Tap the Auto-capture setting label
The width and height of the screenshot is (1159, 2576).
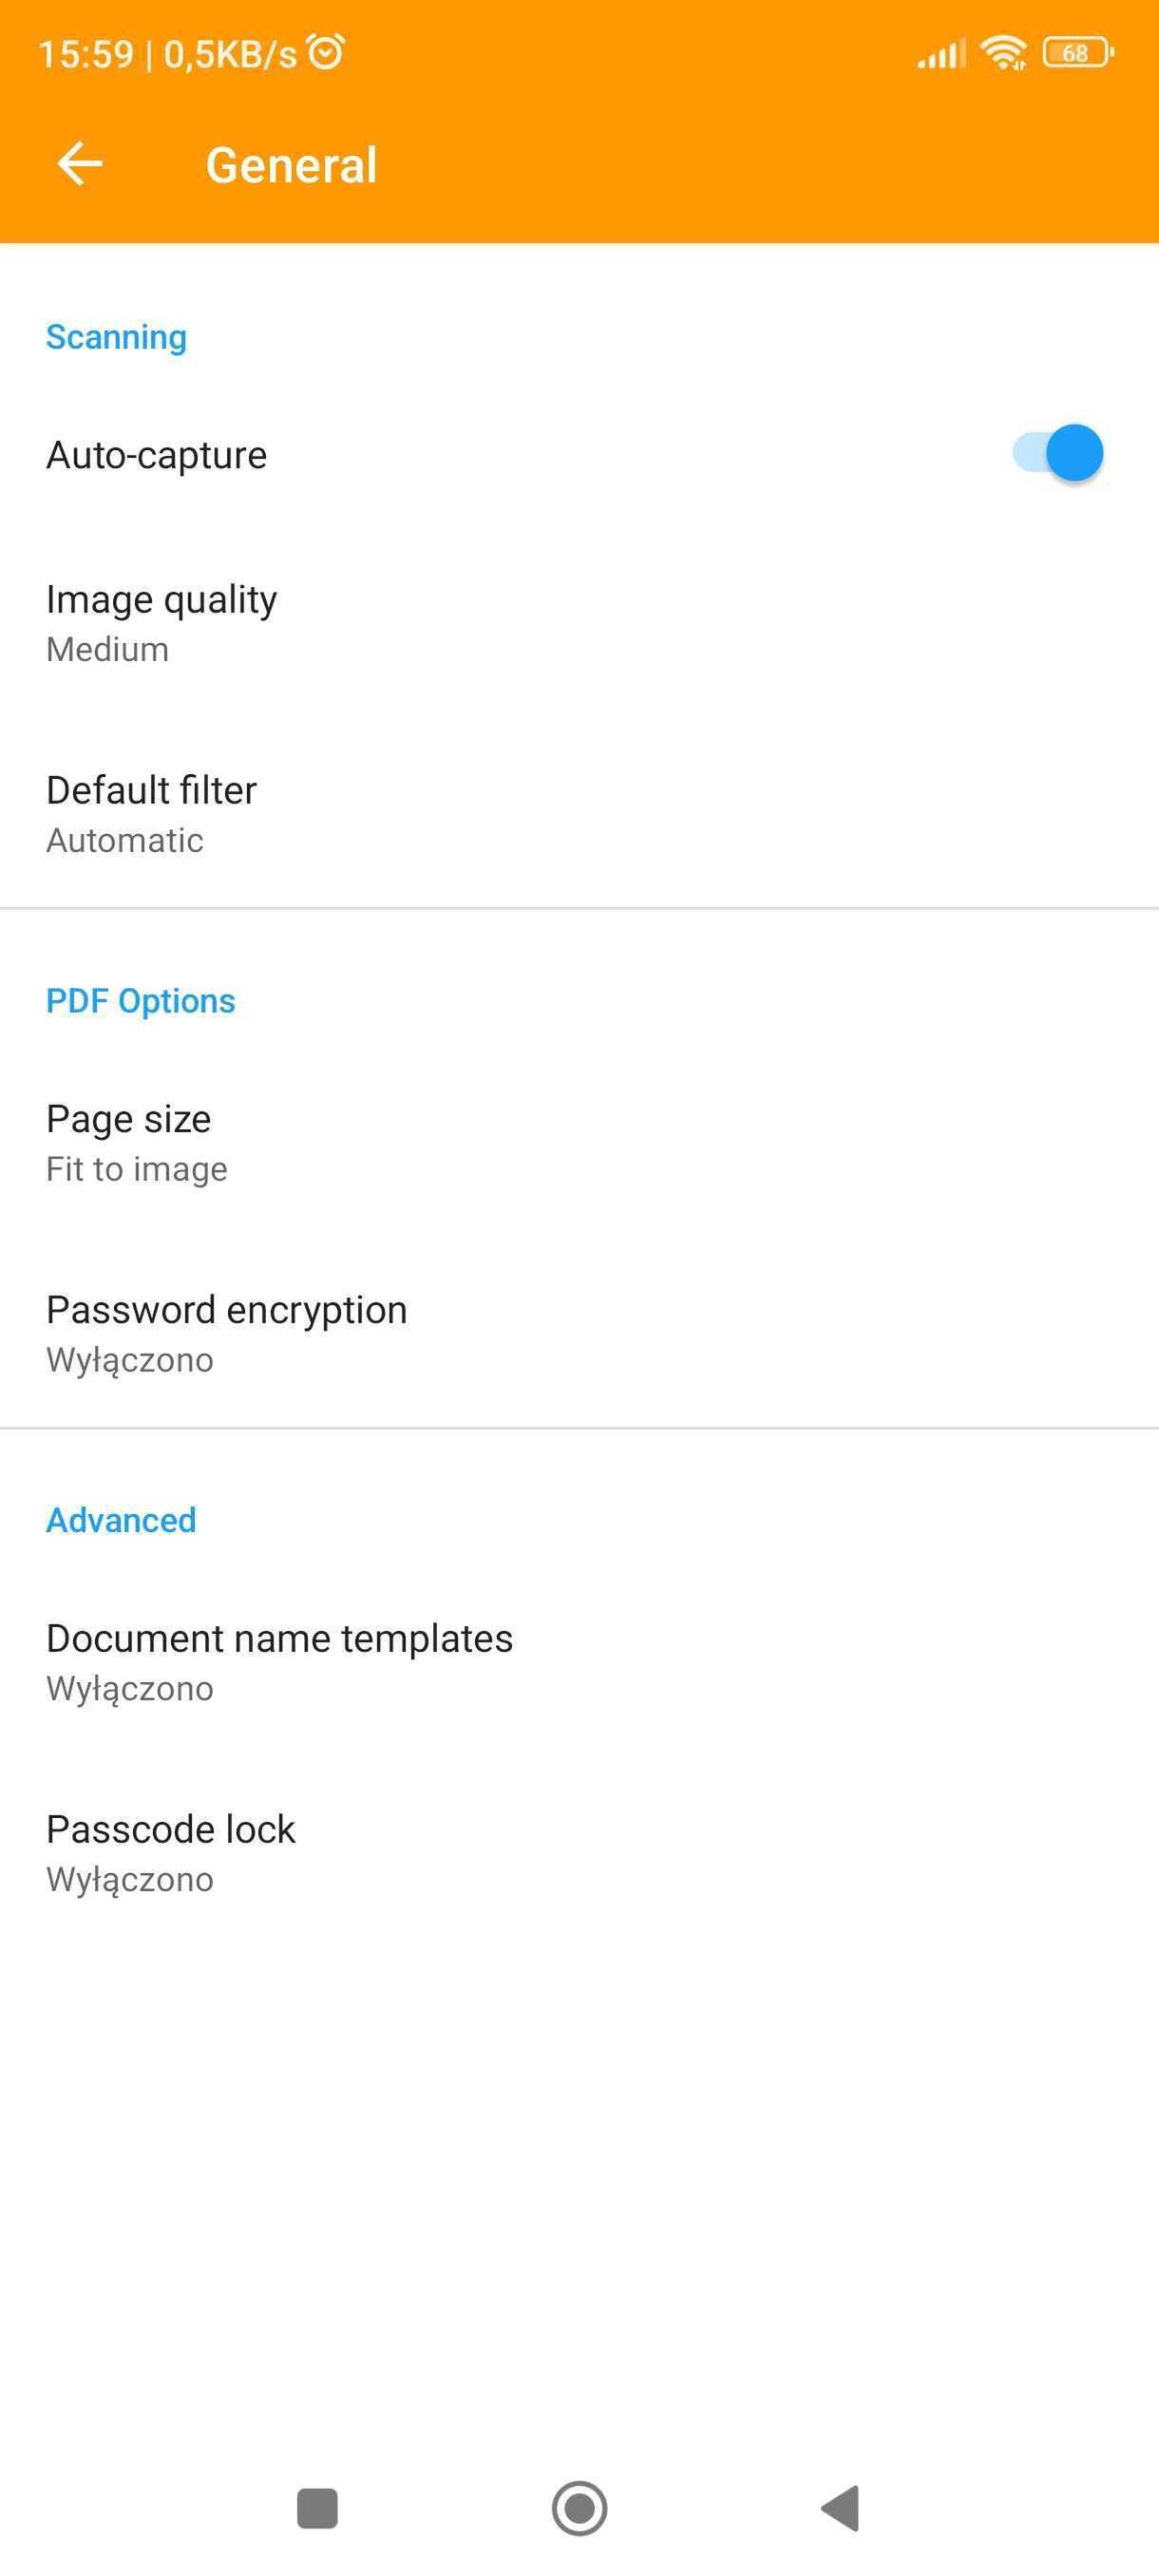[157, 455]
